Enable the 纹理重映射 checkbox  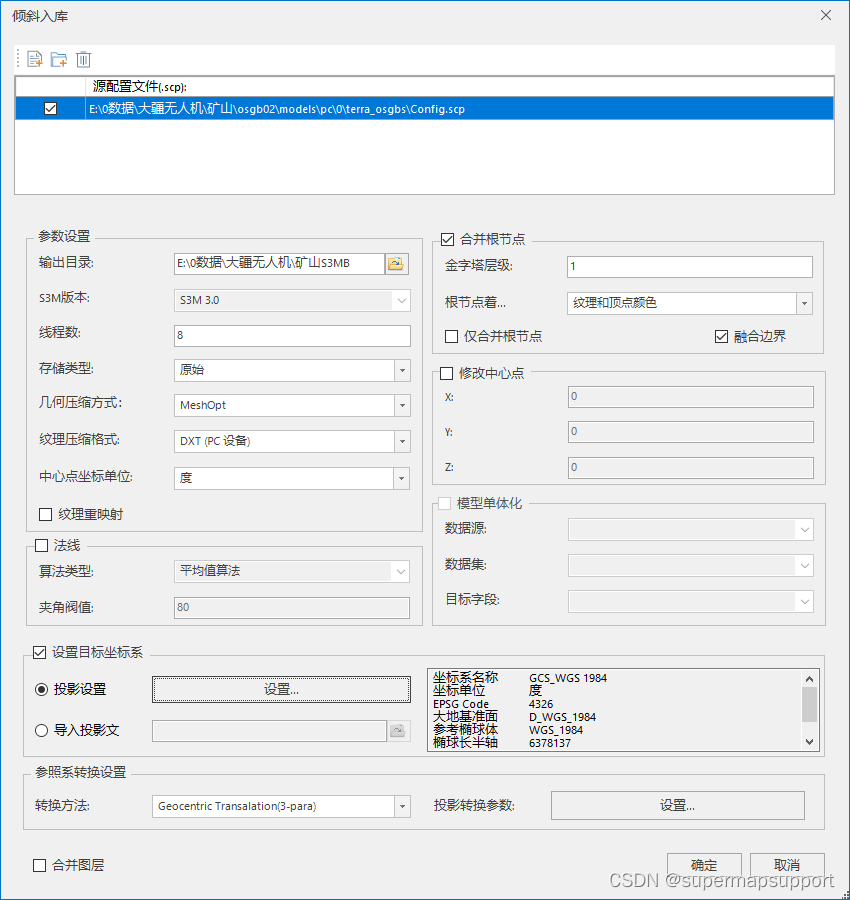pos(42,514)
